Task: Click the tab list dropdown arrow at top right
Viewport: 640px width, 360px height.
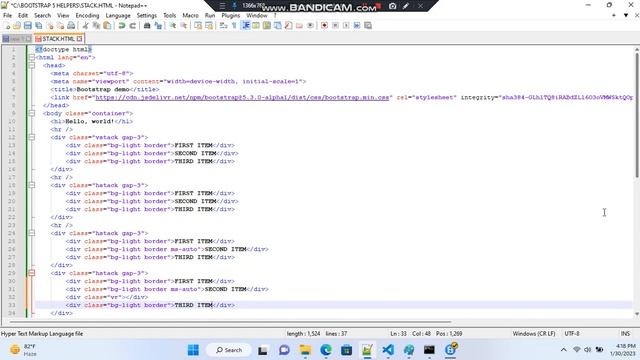Action: (626, 16)
